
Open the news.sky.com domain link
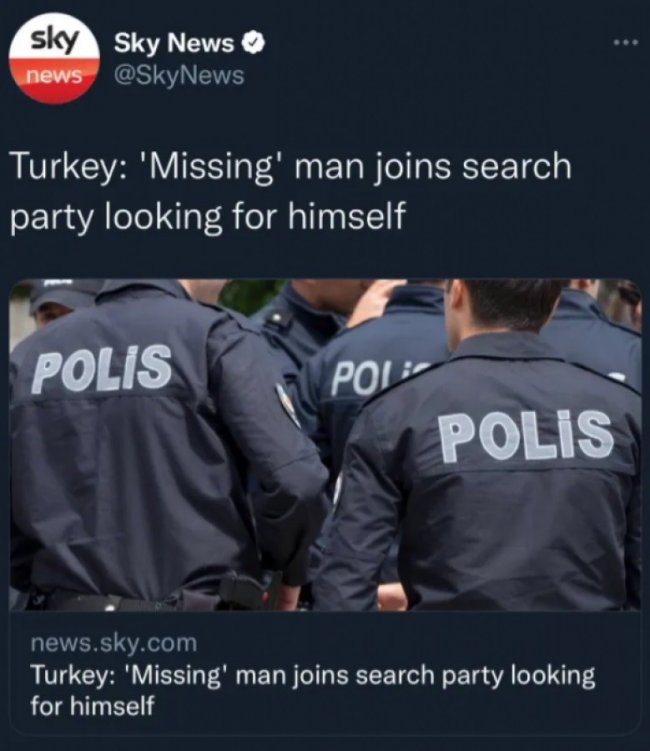pyautogui.click(x=114, y=642)
